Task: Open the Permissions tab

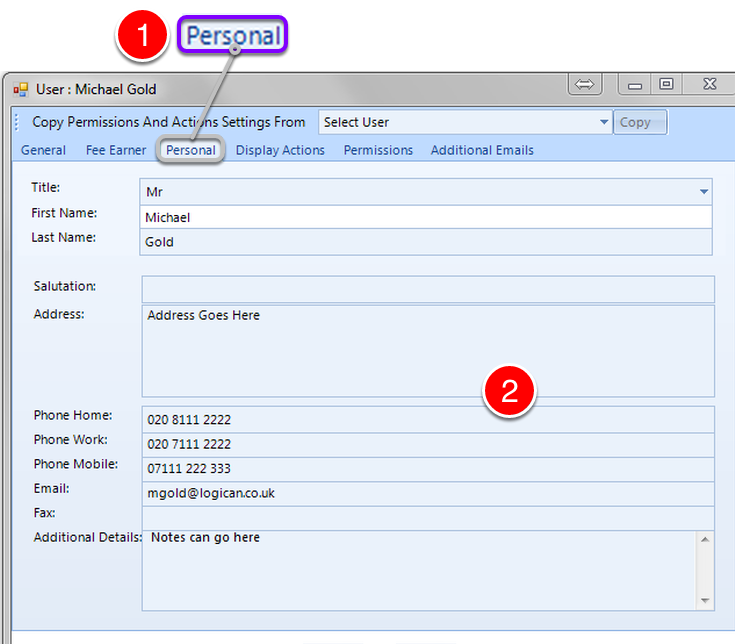Action: (378, 150)
